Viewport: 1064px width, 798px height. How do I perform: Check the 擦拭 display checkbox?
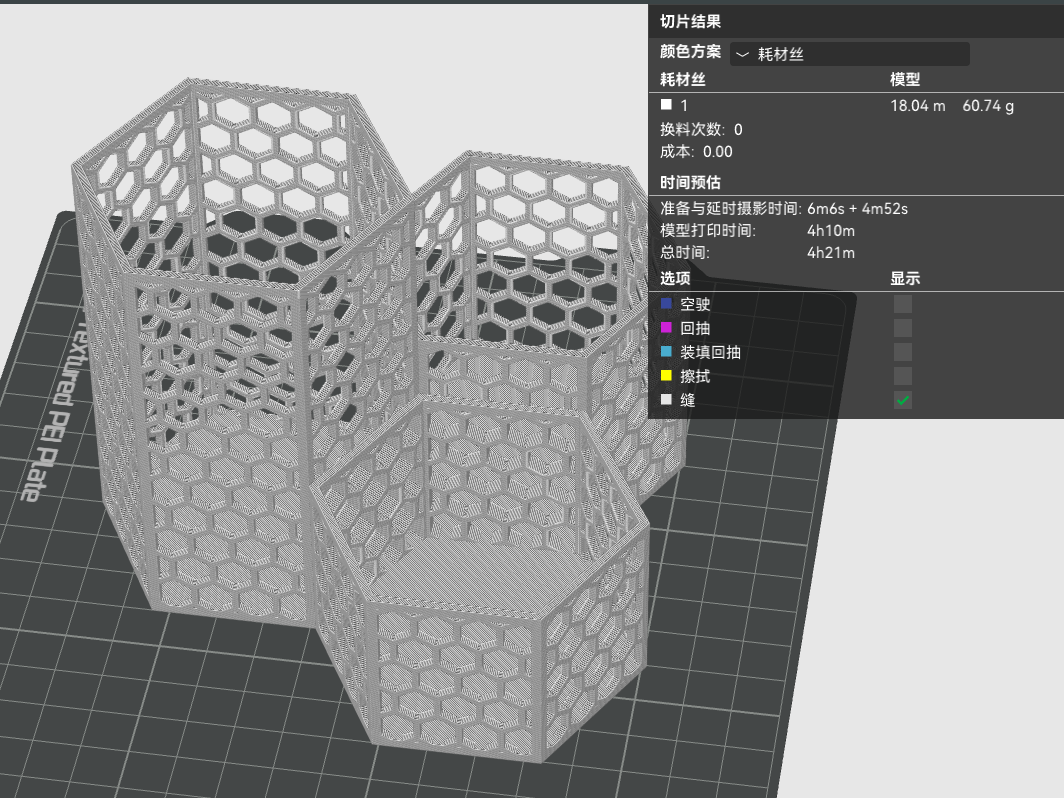point(902,376)
